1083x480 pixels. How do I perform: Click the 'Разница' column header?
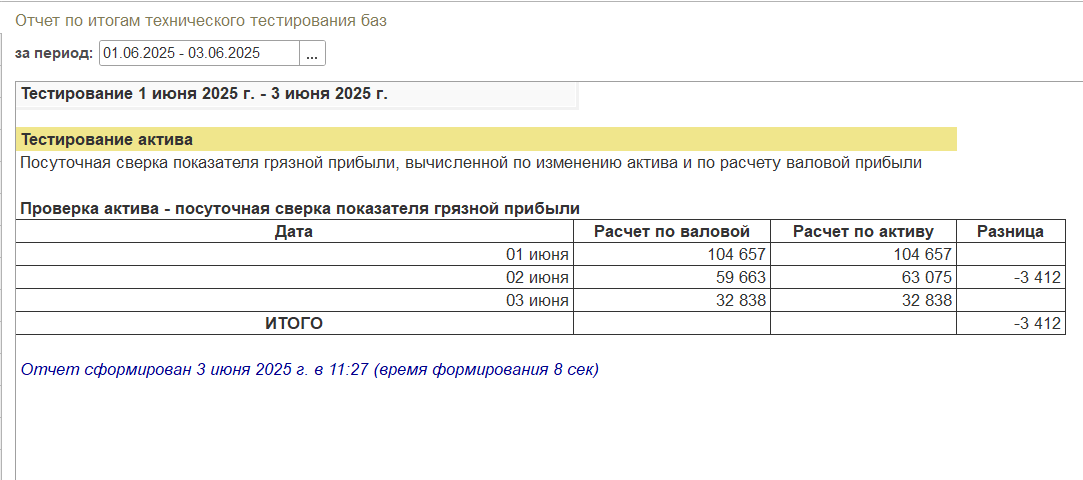pyautogui.click(x=1010, y=232)
